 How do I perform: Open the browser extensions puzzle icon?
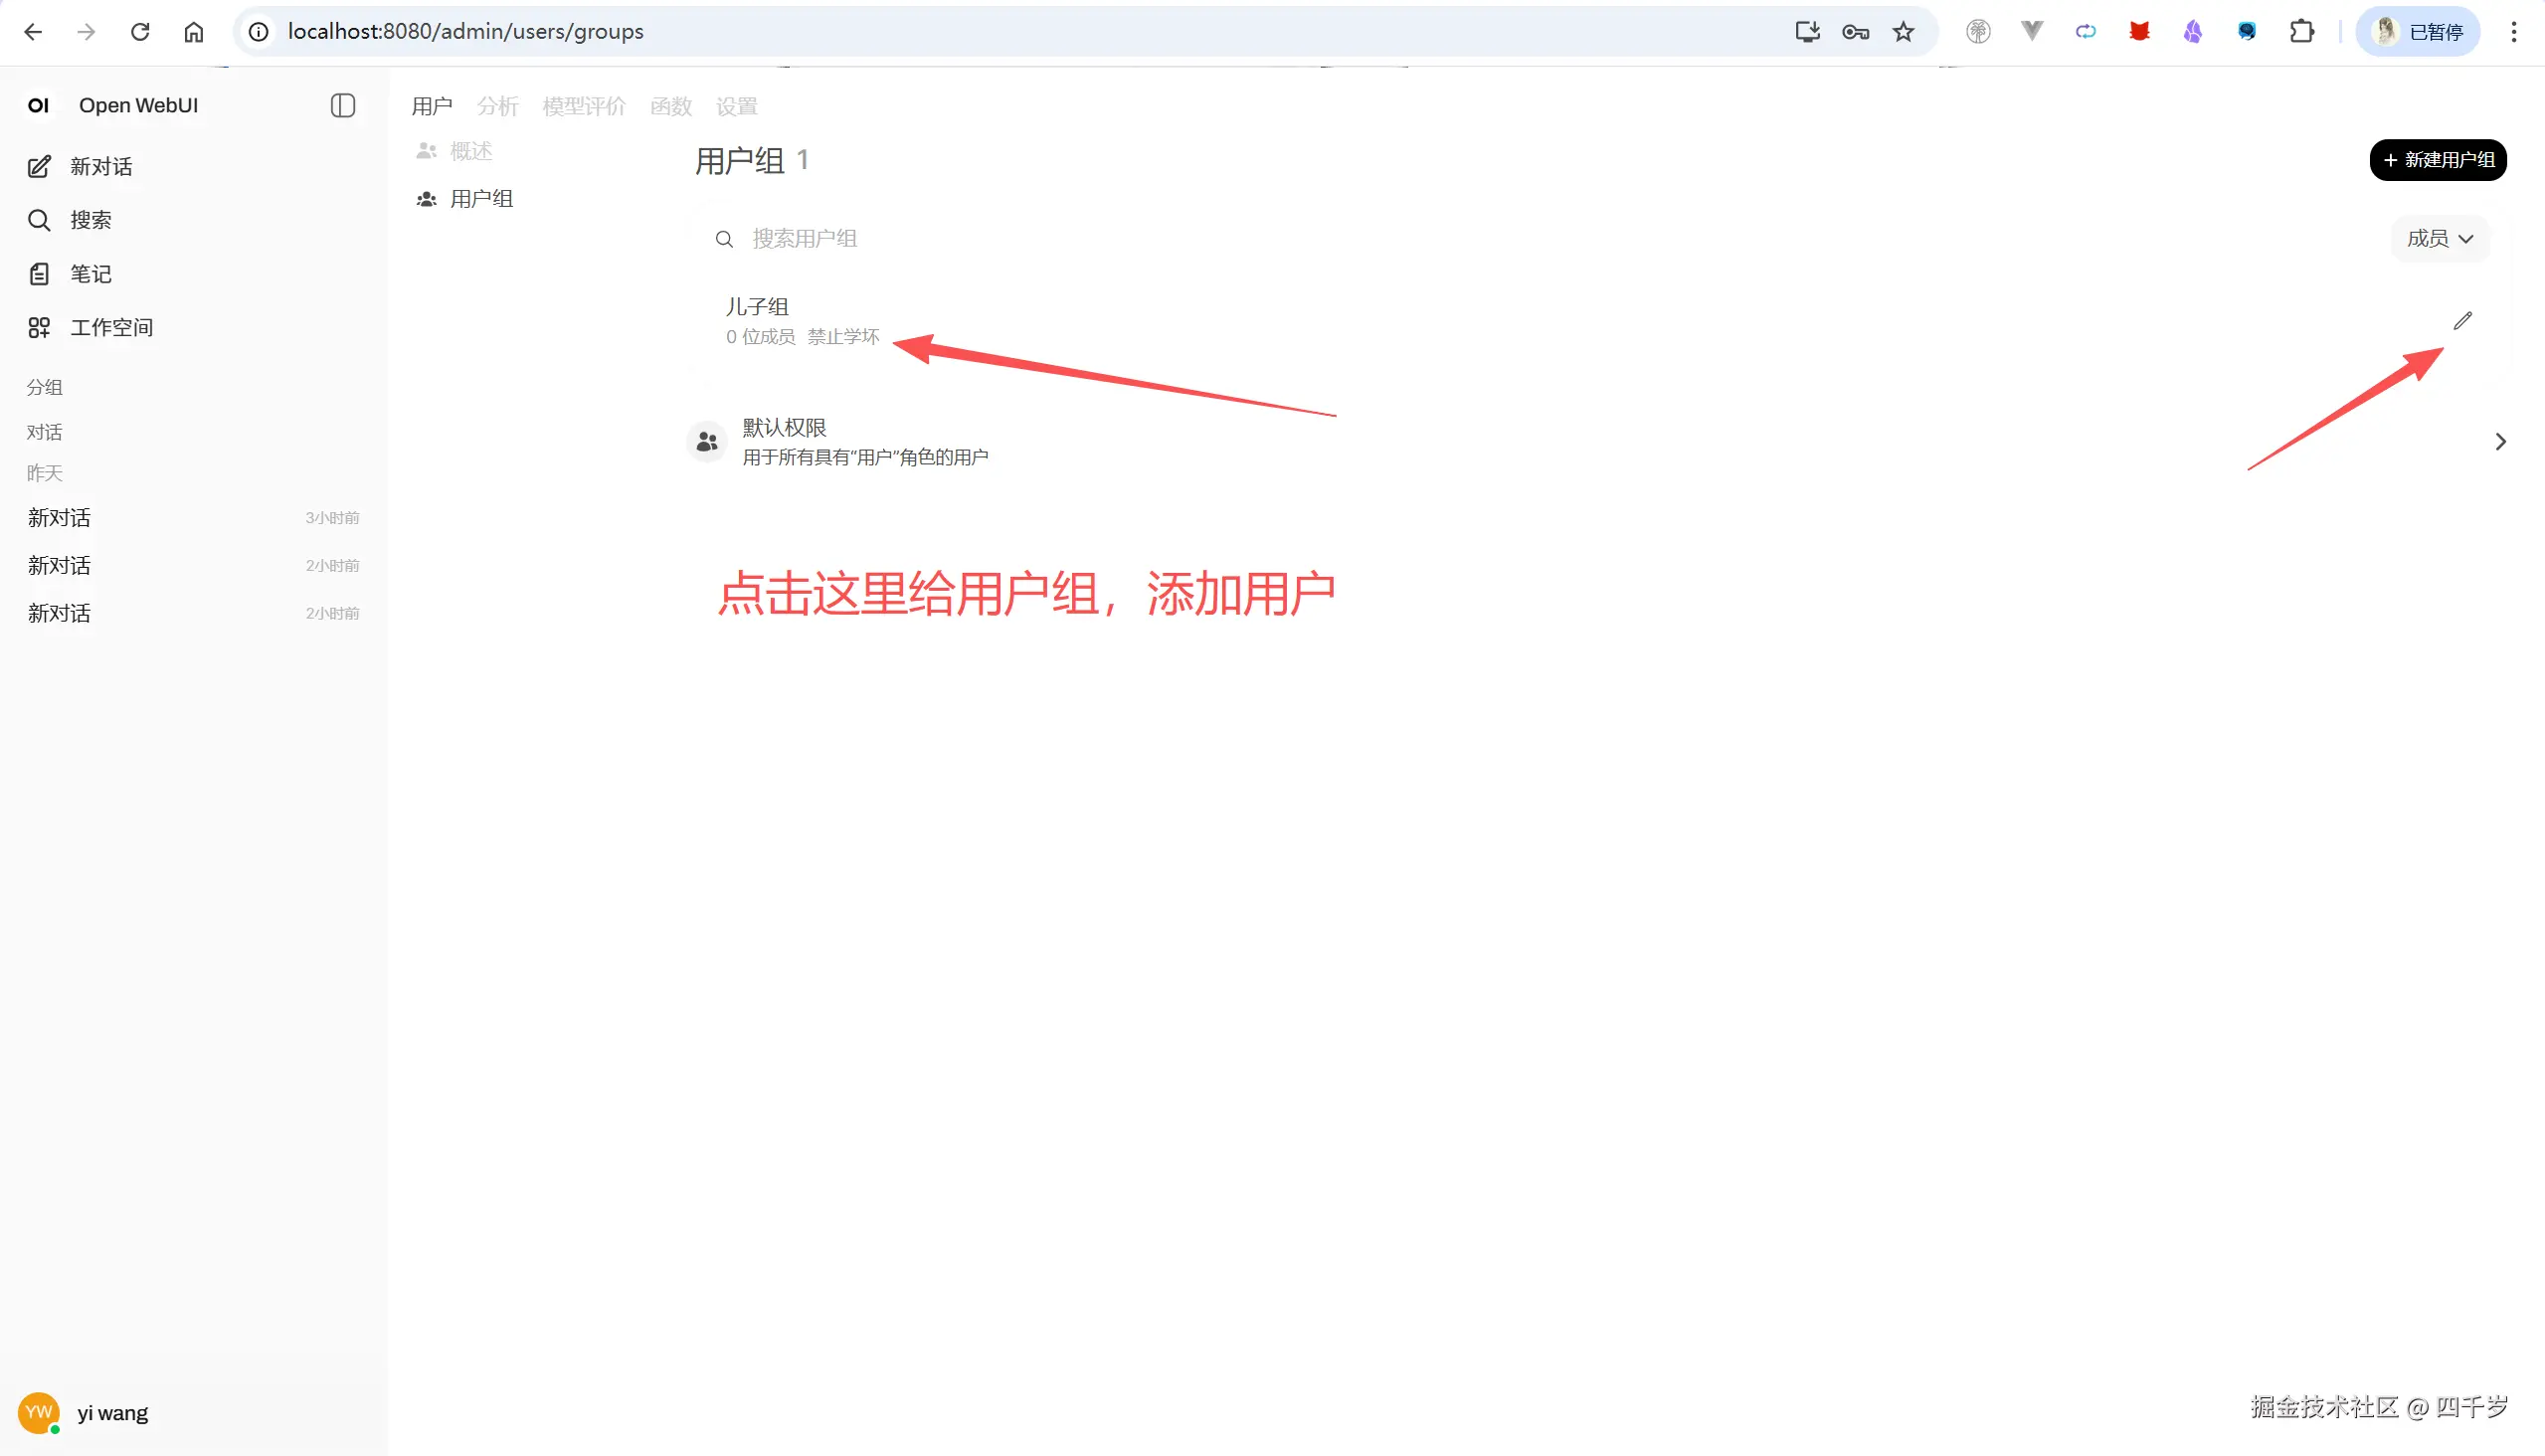pos(2301,31)
